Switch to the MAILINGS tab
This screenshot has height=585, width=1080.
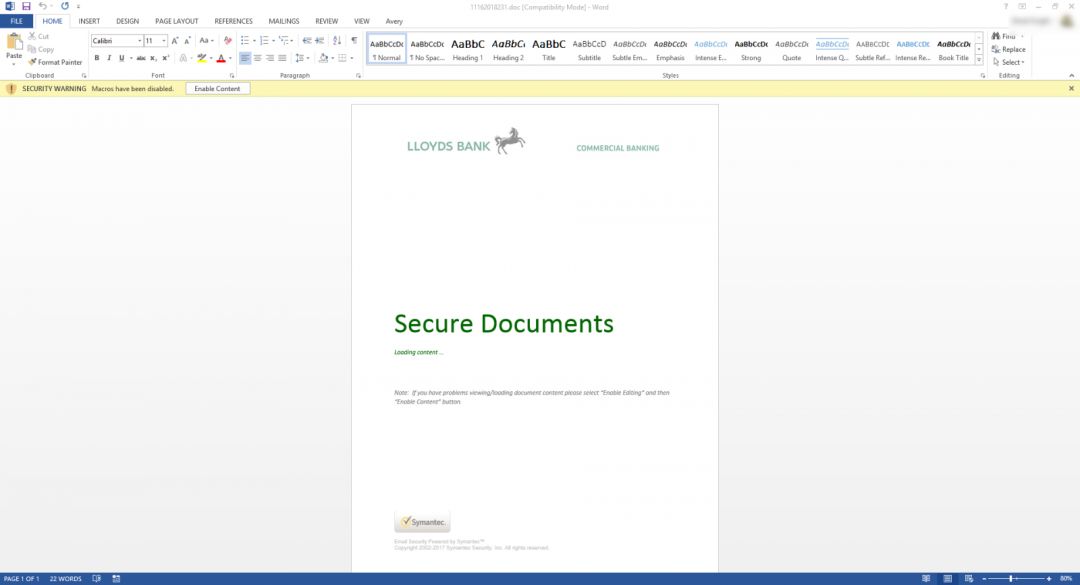tap(284, 21)
